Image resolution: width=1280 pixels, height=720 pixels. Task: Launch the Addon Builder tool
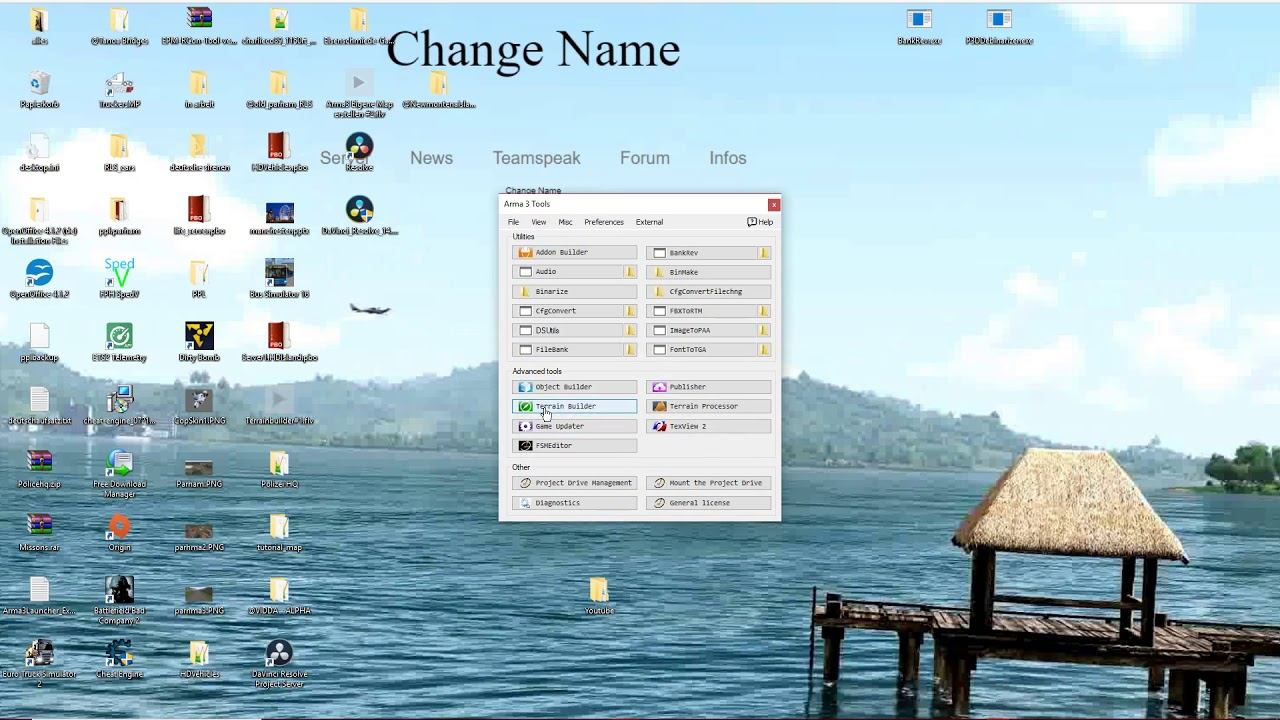pyautogui.click(x=574, y=252)
